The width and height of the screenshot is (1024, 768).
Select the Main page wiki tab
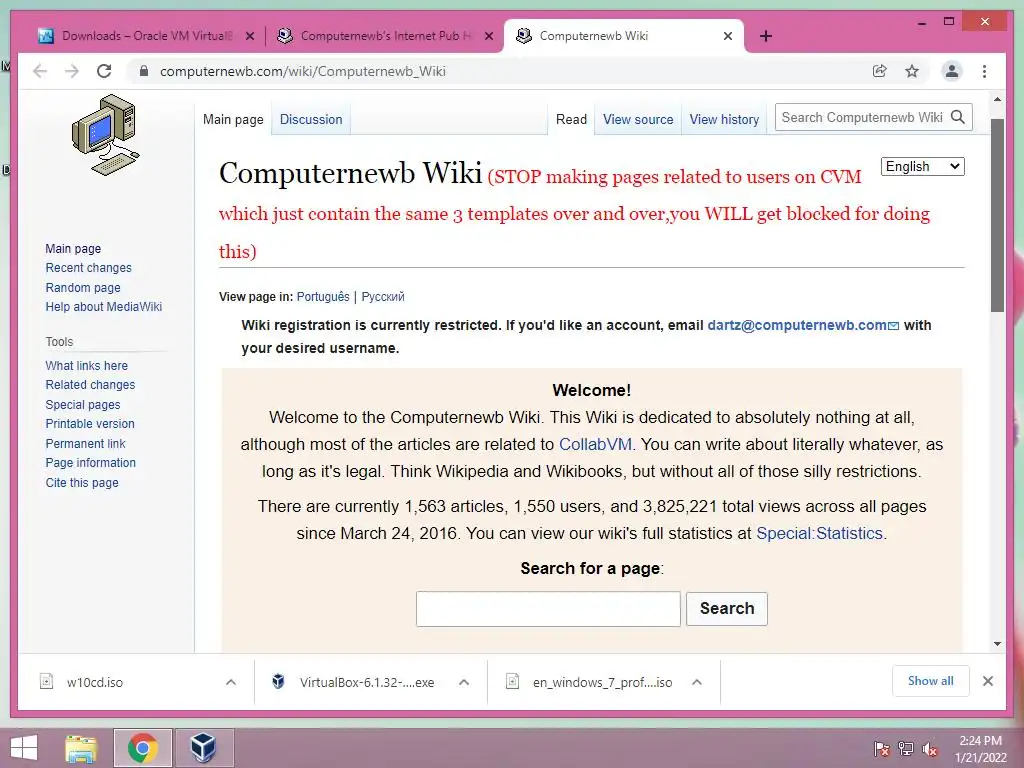coord(233,120)
